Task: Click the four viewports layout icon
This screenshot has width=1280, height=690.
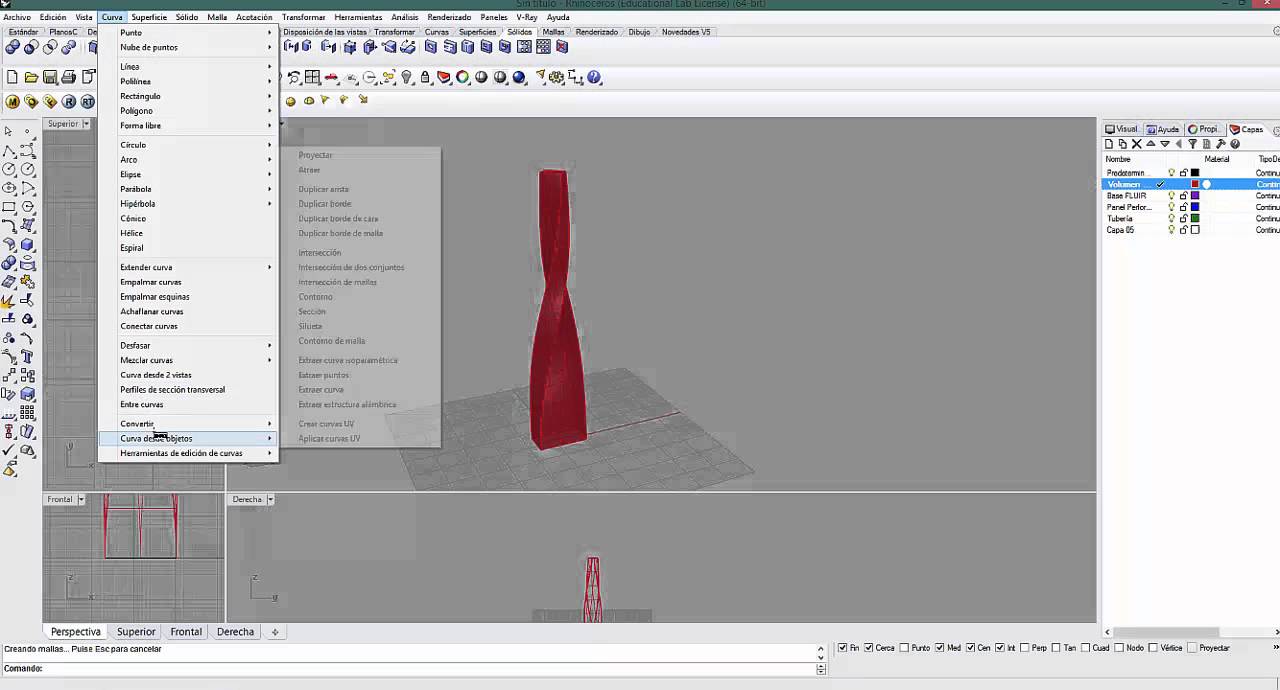Action: (313, 77)
